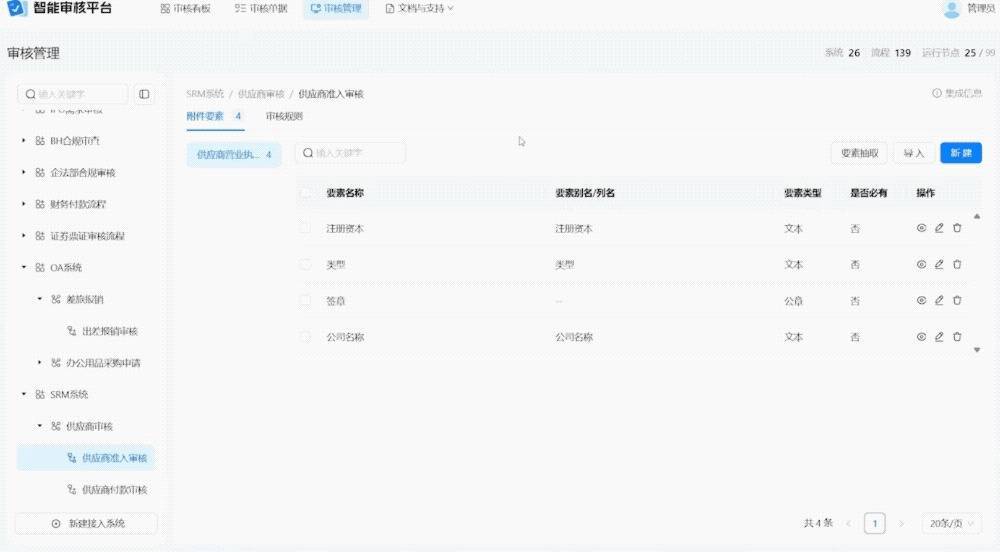The height and width of the screenshot is (552, 1000).
Task: Check the 签章 row checkbox
Action: [x=305, y=300]
